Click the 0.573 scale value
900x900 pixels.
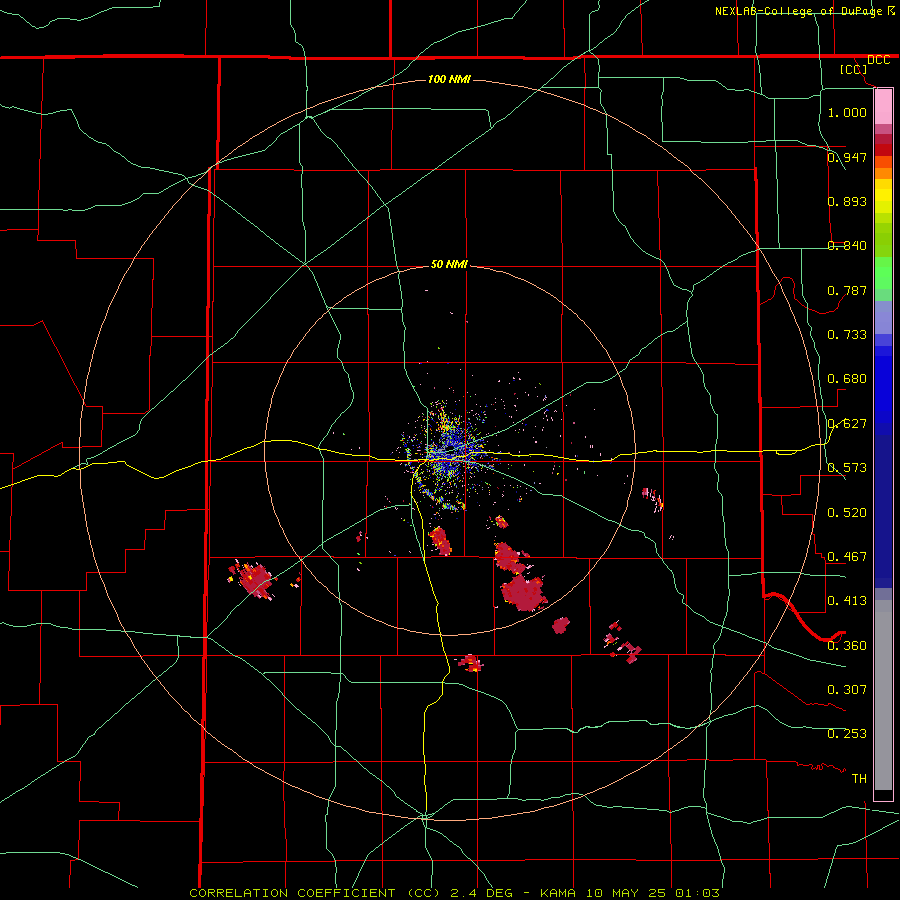(x=847, y=468)
